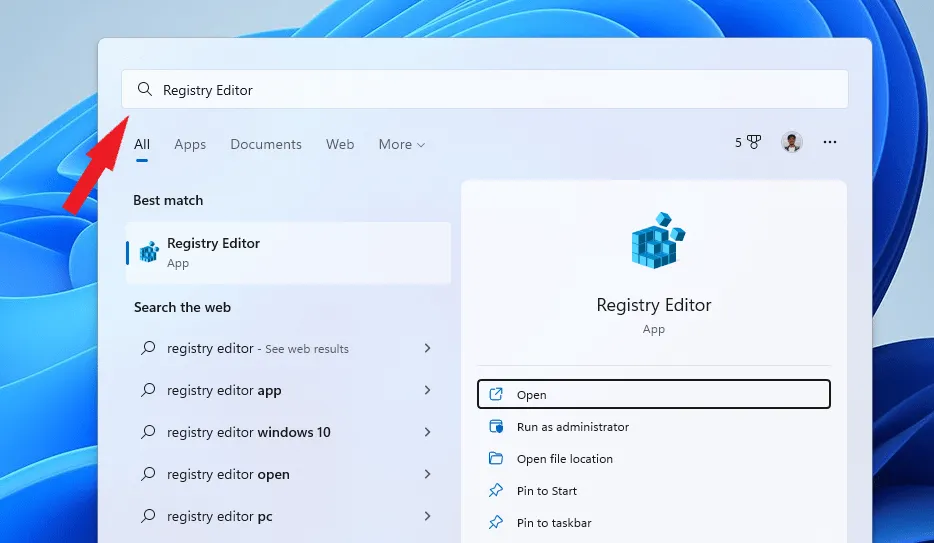Click search icon beside 'registry editor app'

(148, 390)
